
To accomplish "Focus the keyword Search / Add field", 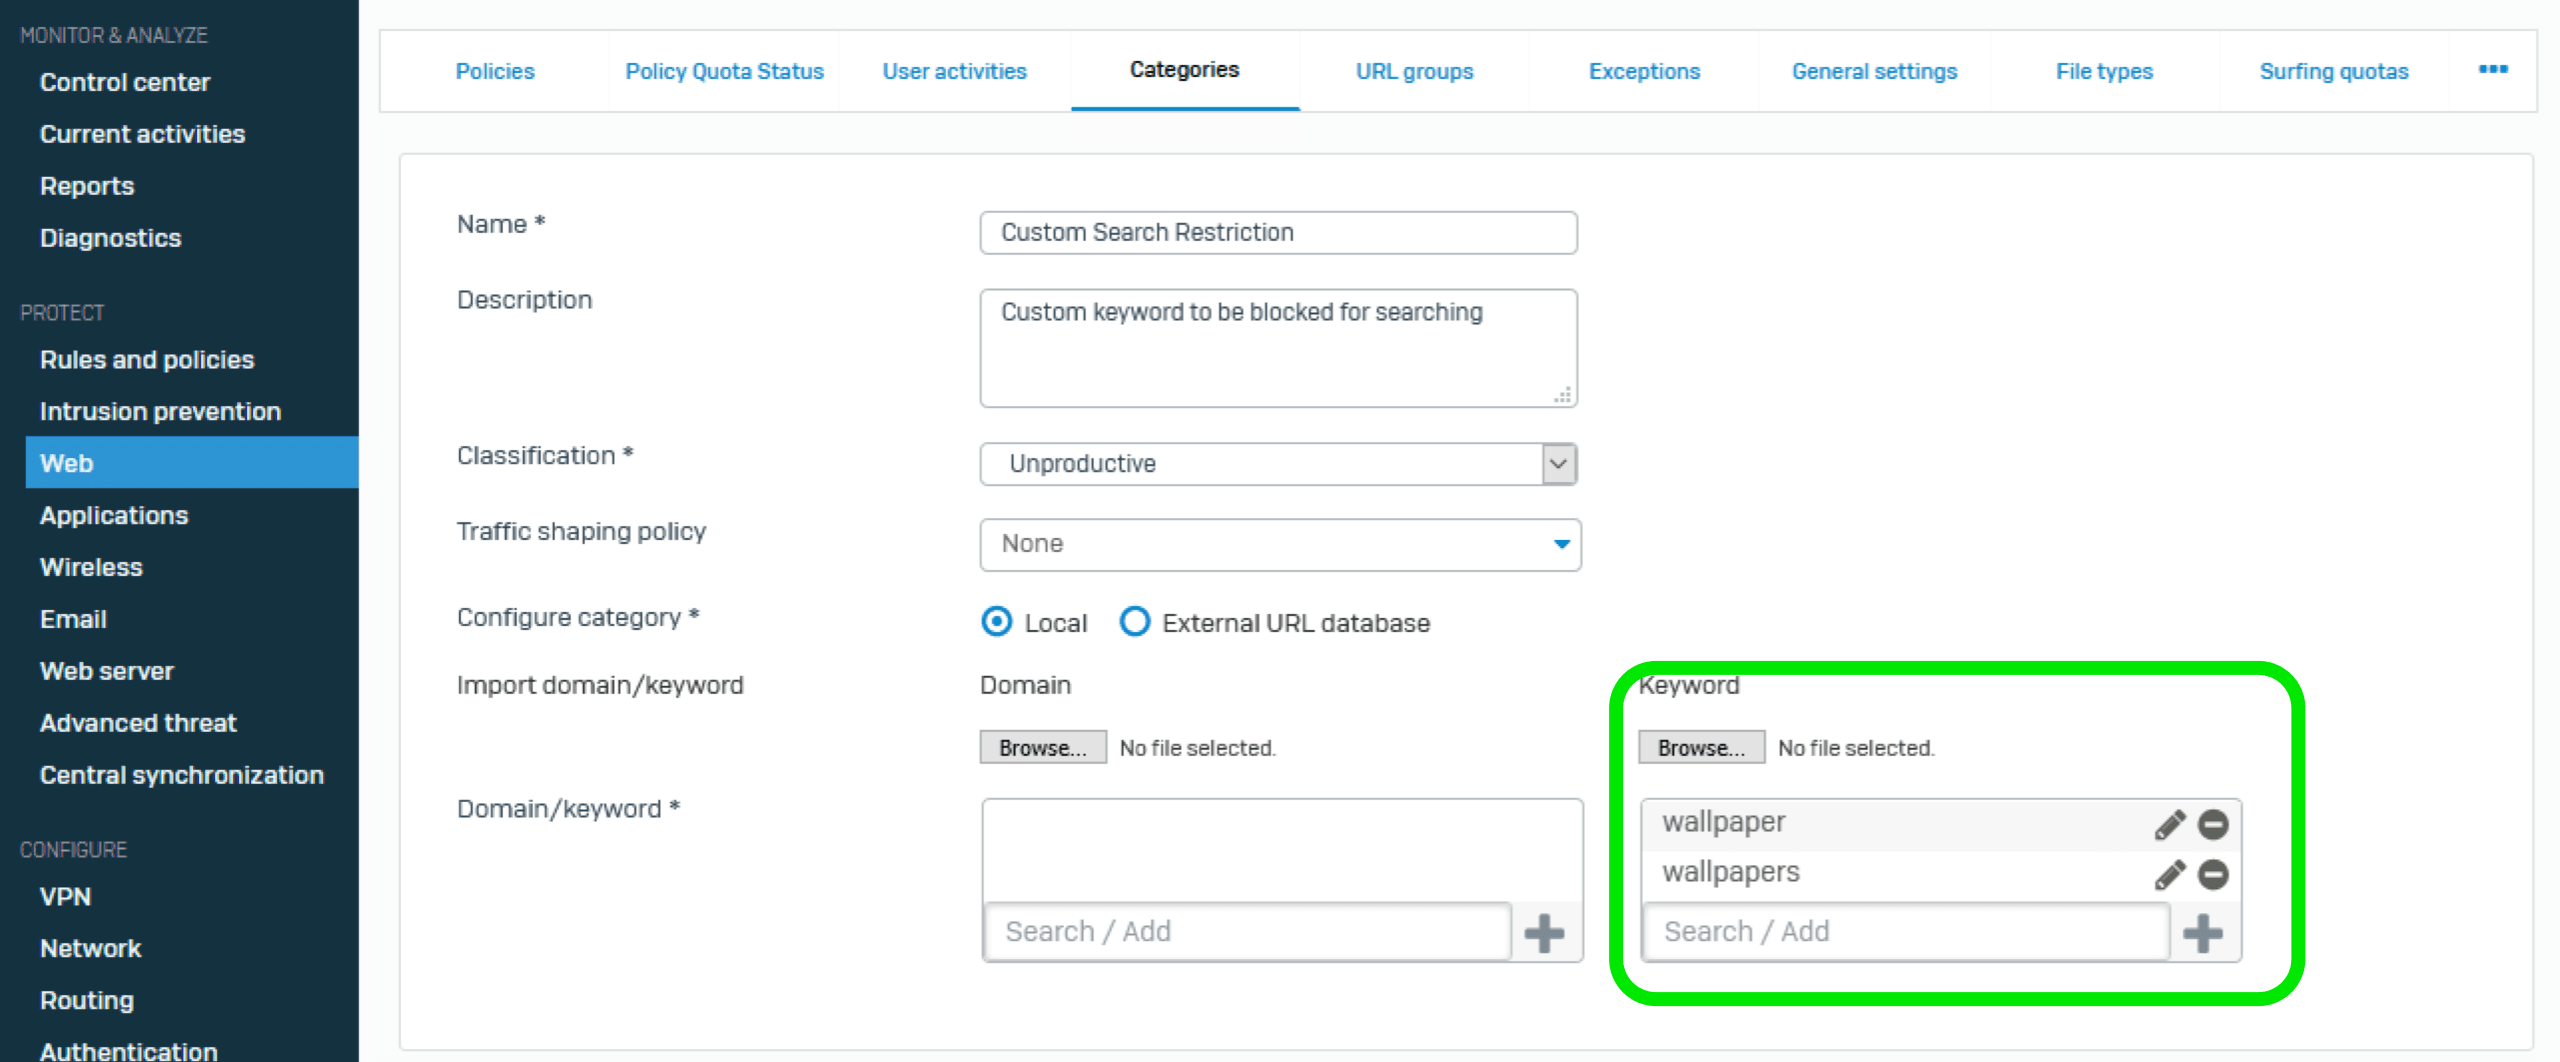I will (x=1907, y=932).
